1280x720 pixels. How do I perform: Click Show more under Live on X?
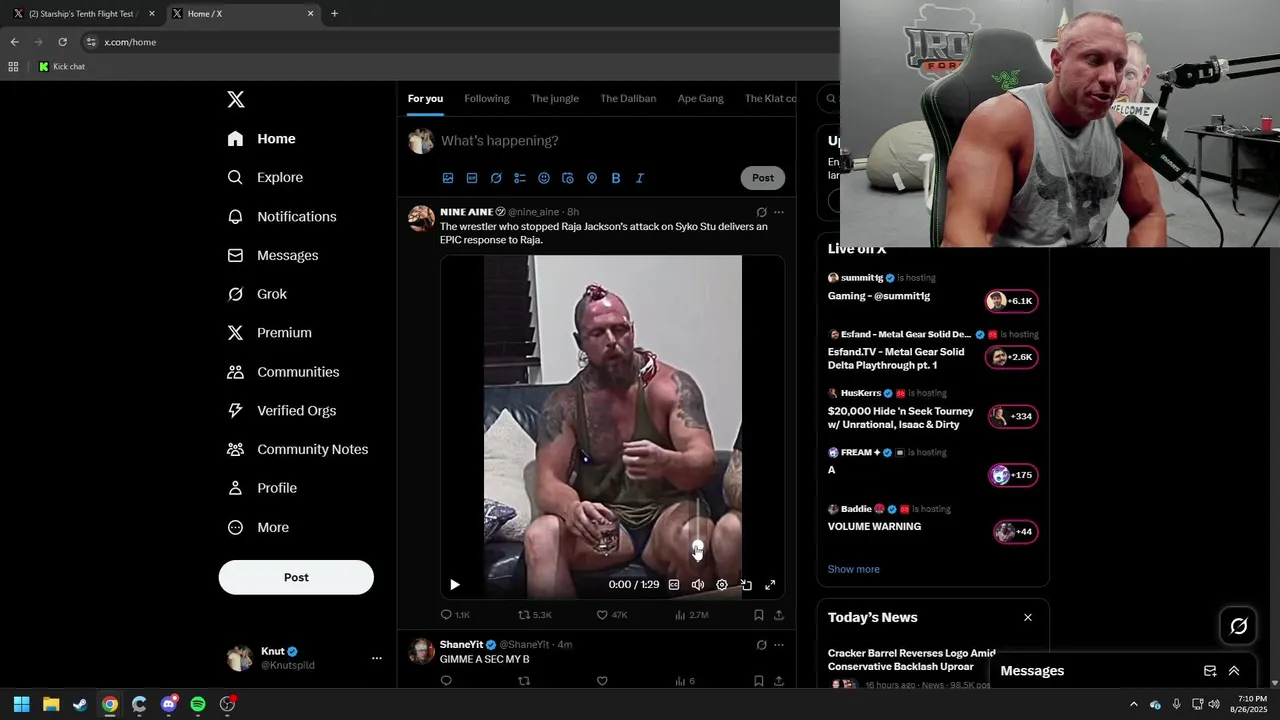[854, 569]
